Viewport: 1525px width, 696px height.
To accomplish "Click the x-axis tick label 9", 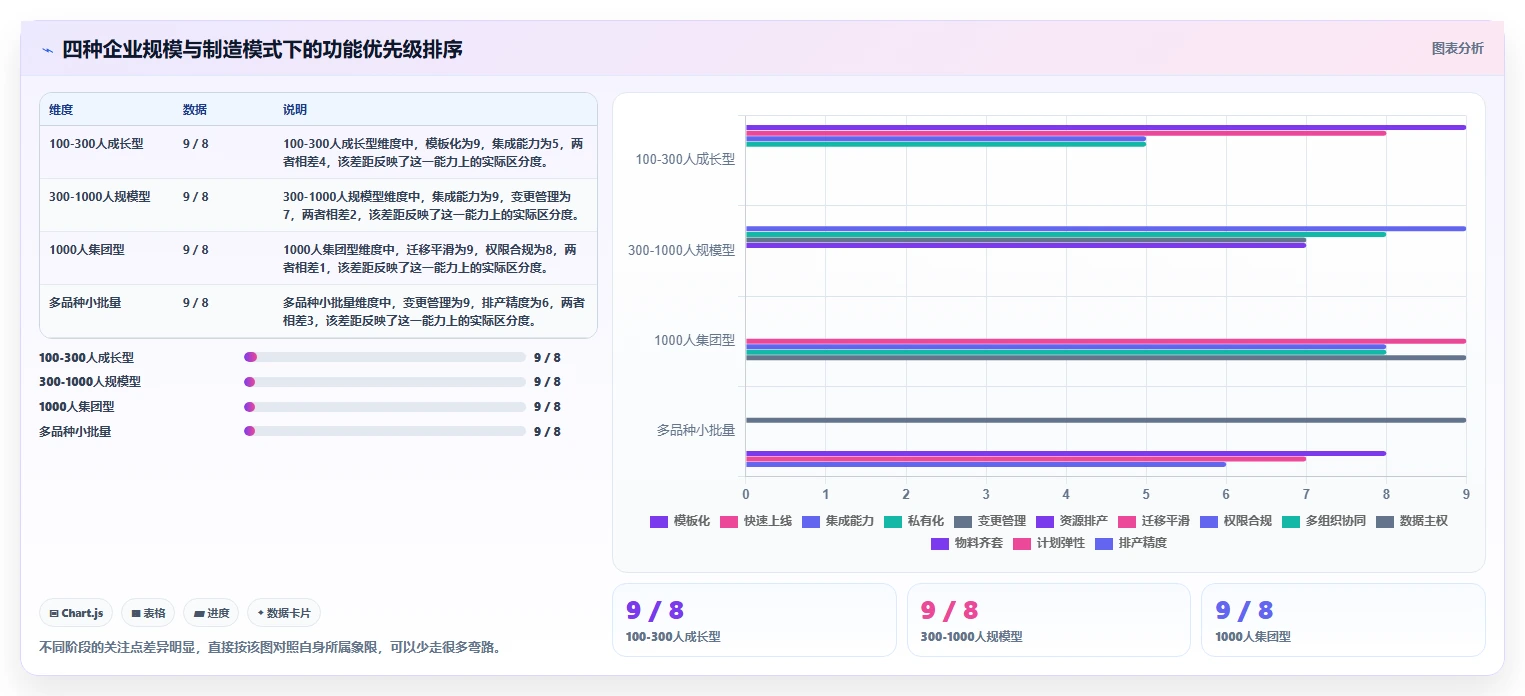I will coord(1466,494).
